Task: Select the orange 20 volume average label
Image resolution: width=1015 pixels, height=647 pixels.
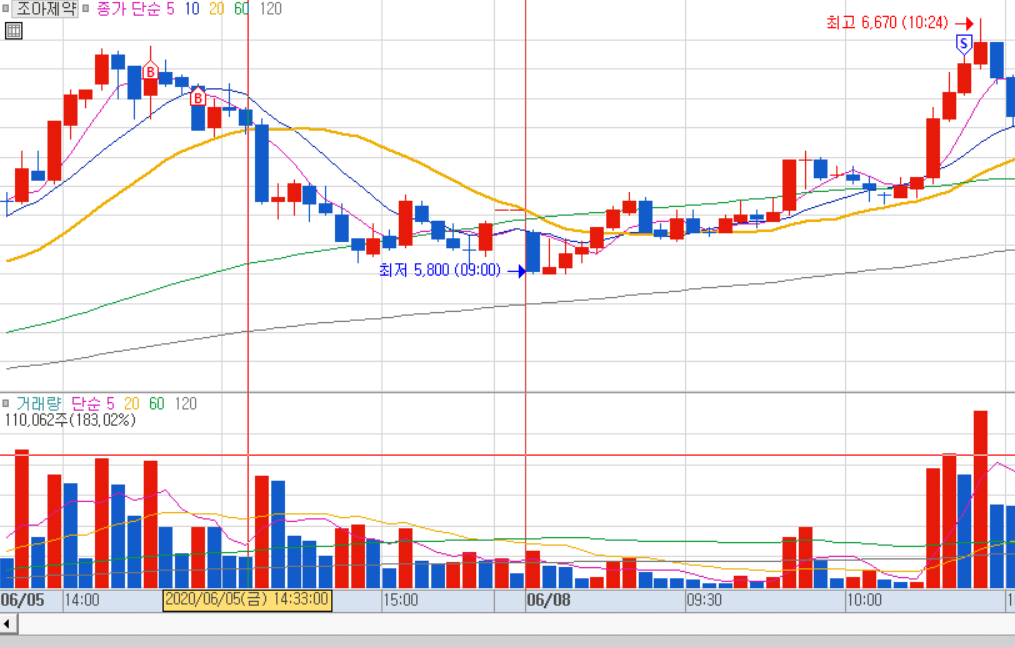Action: pyautogui.click(x=131, y=403)
